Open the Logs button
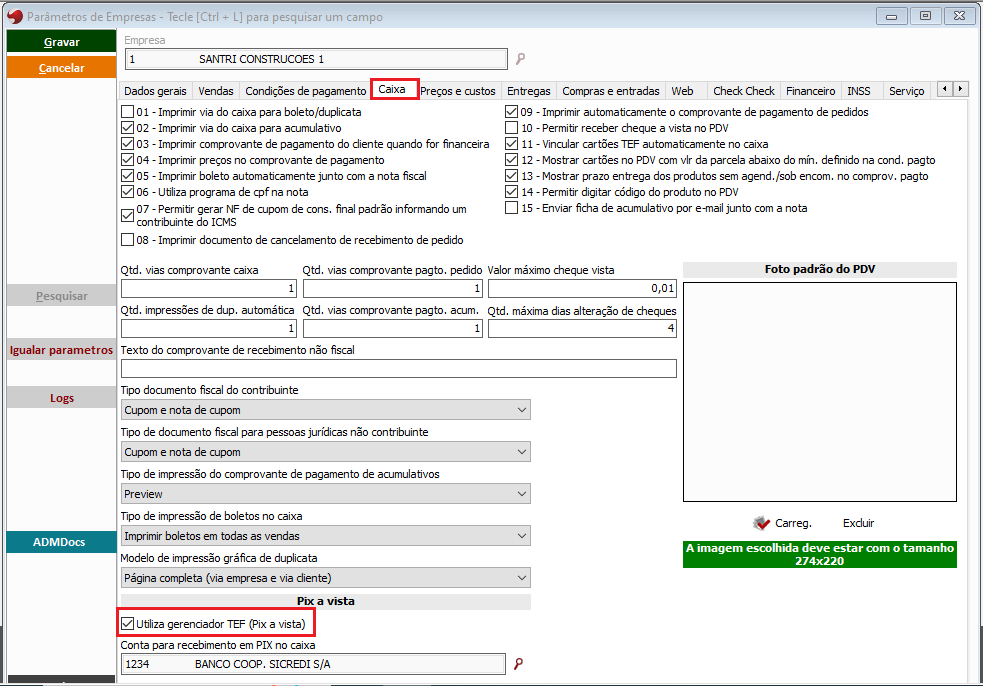983x686 pixels. (61, 398)
